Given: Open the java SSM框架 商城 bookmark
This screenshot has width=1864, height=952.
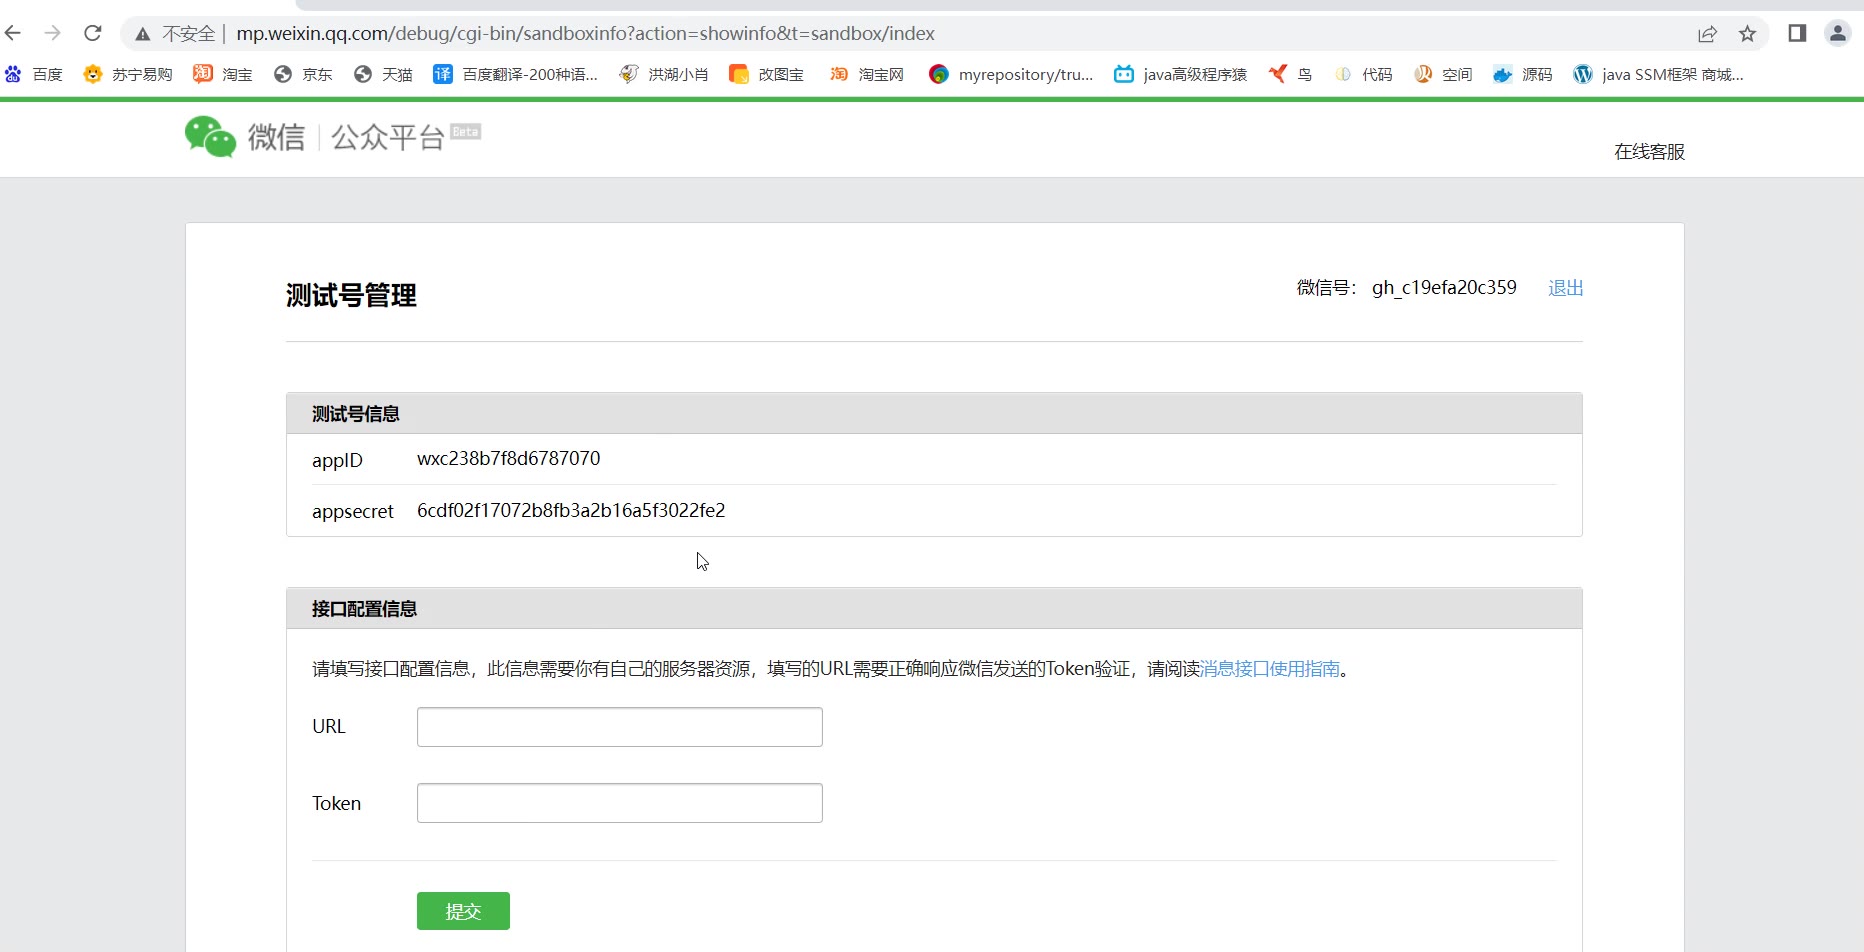Looking at the screenshot, I should pyautogui.click(x=1659, y=74).
